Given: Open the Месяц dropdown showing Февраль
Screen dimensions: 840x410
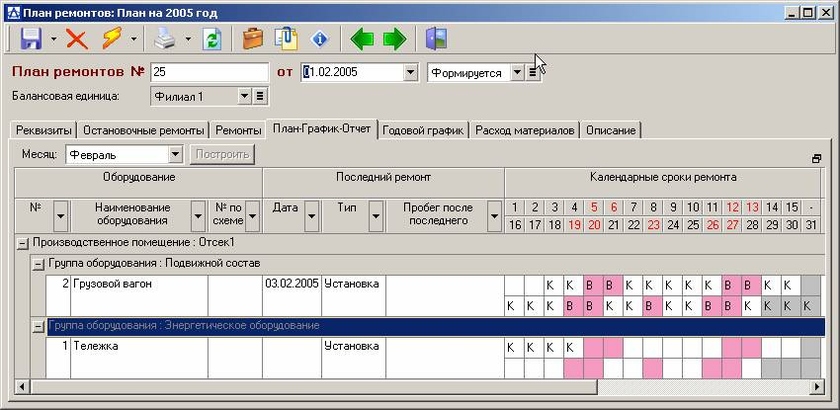Looking at the screenshot, I should [x=175, y=154].
